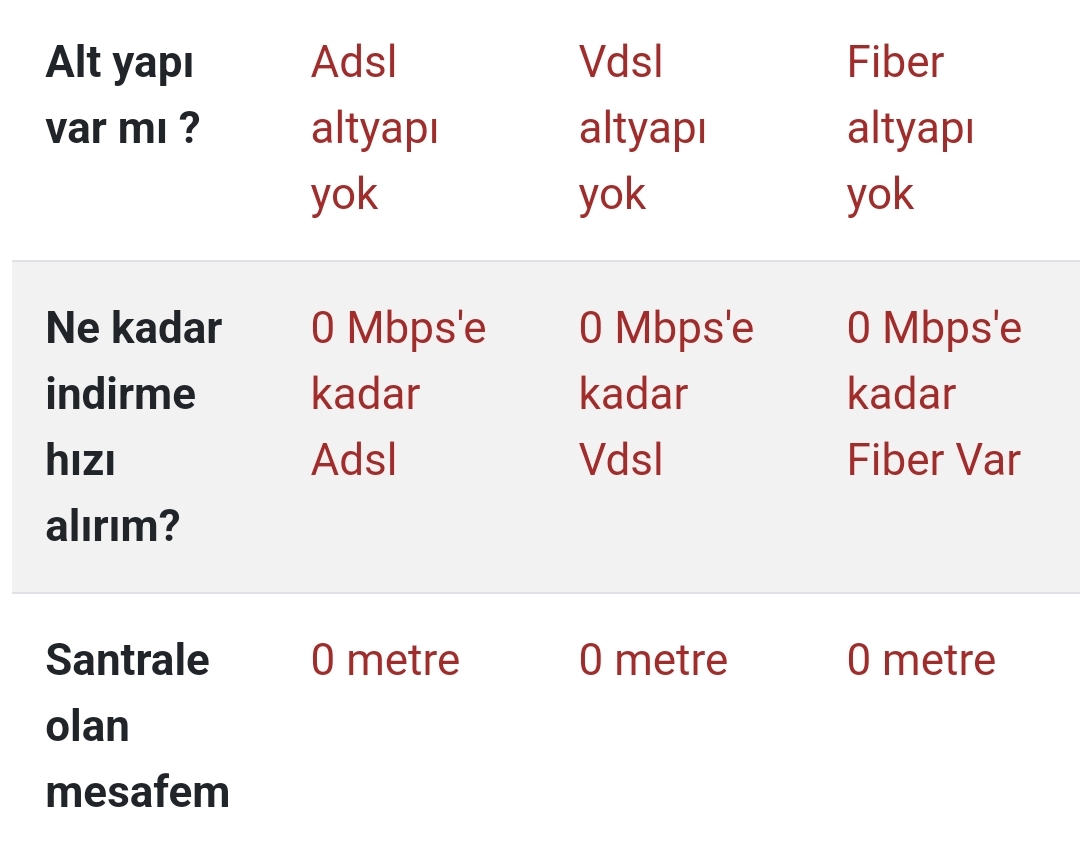Select the "Fiber altyapı yok" link
Image resolution: width=1080 pixels, height=859 pixels.
click(910, 129)
